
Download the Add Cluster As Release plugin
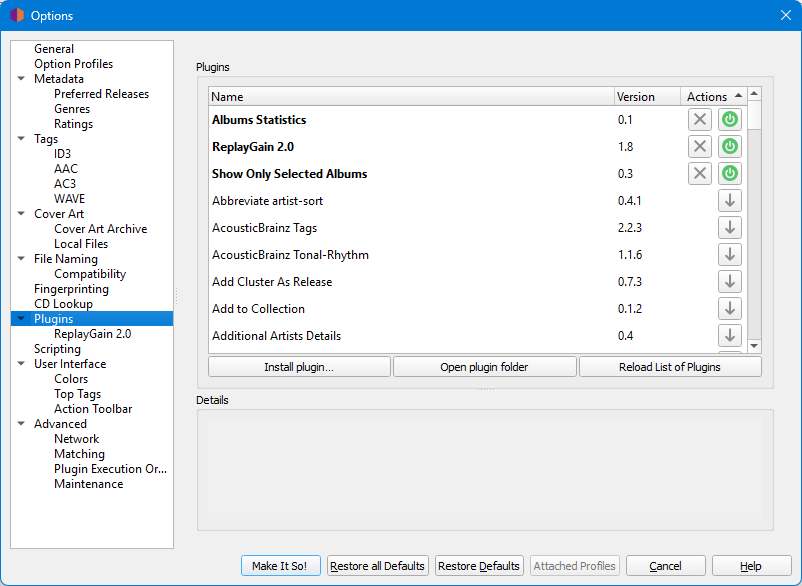730,282
